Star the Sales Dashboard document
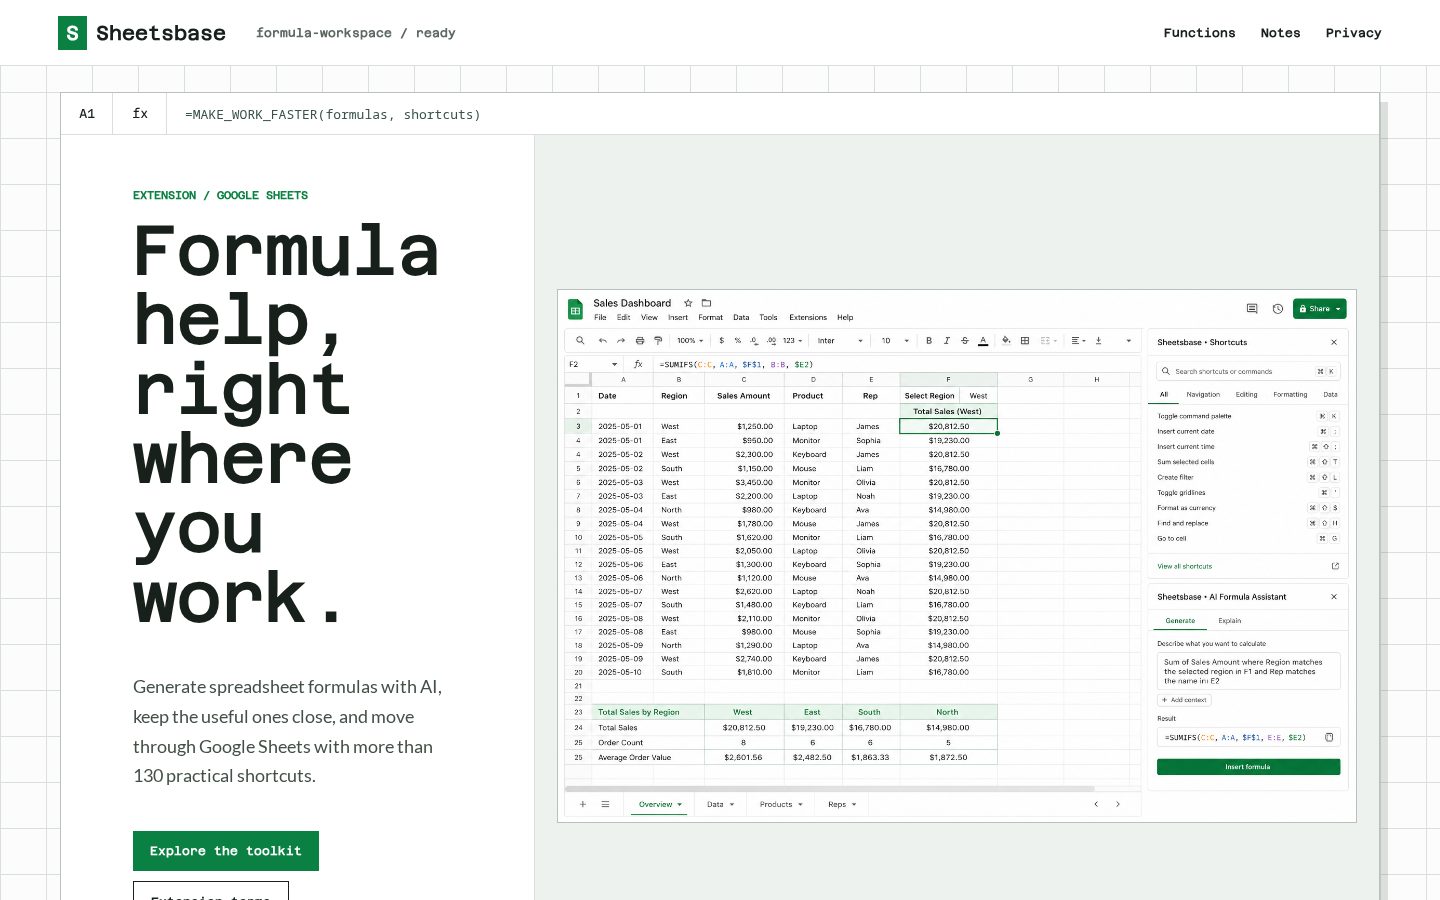 (688, 303)
